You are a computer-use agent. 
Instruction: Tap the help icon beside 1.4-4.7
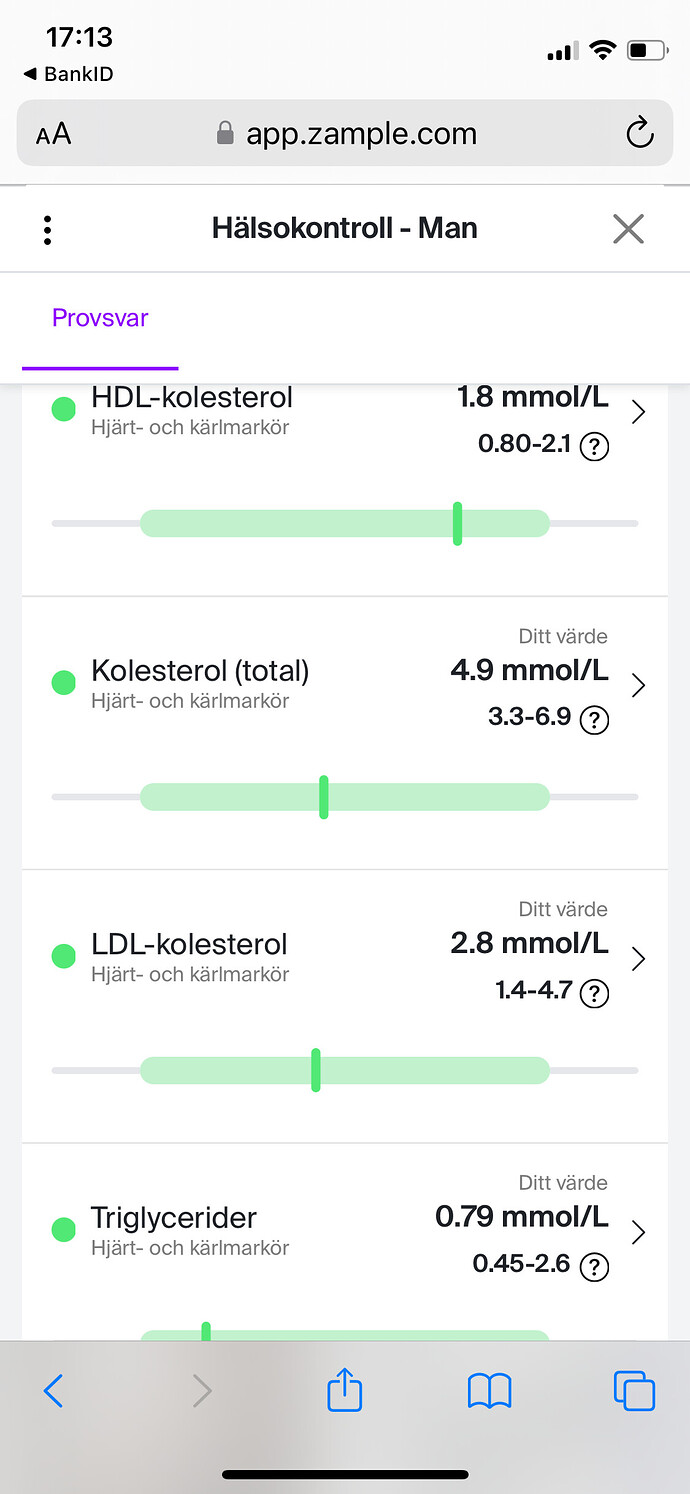click(594, 993)
